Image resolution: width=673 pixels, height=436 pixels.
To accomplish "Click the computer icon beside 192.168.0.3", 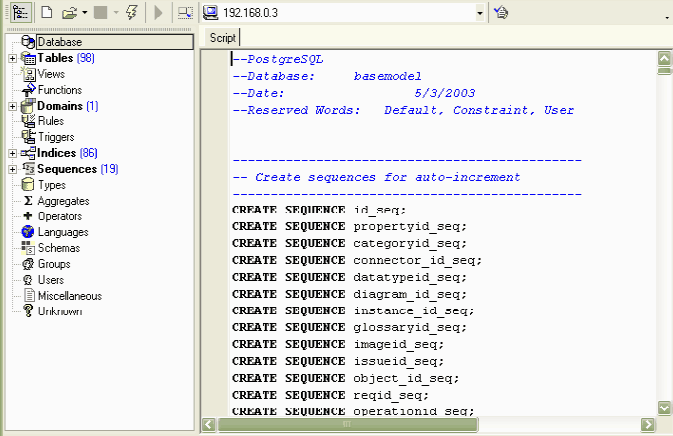I will (x=211, y=12).
